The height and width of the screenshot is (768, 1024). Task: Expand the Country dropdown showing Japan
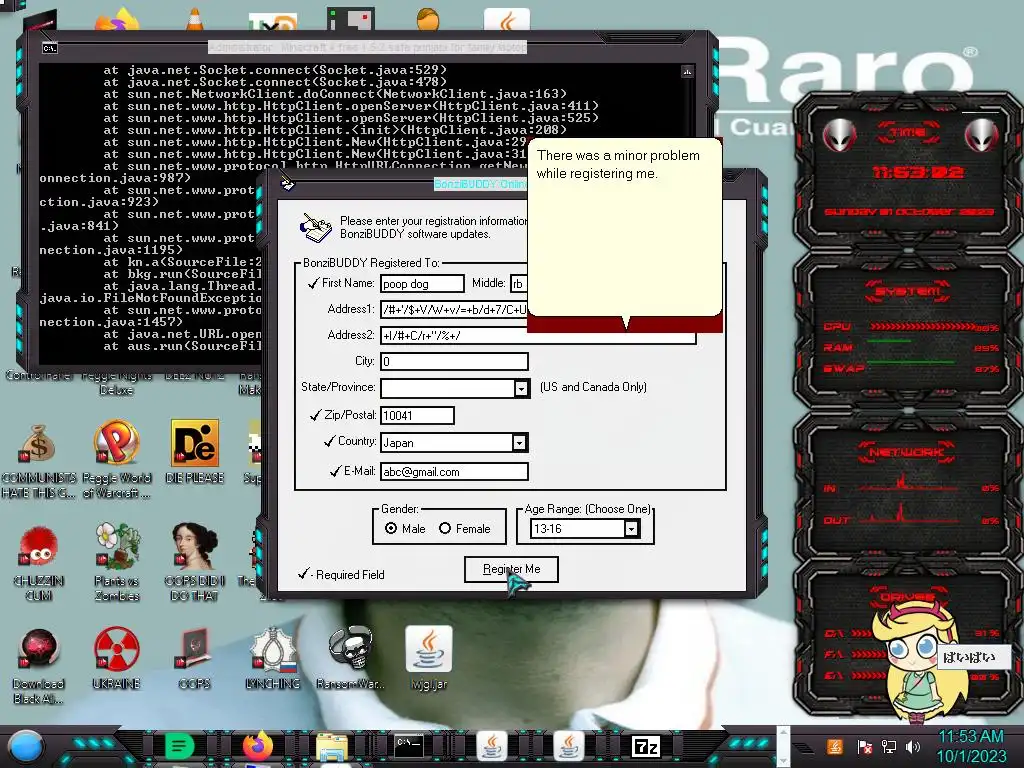pos(519,443)
